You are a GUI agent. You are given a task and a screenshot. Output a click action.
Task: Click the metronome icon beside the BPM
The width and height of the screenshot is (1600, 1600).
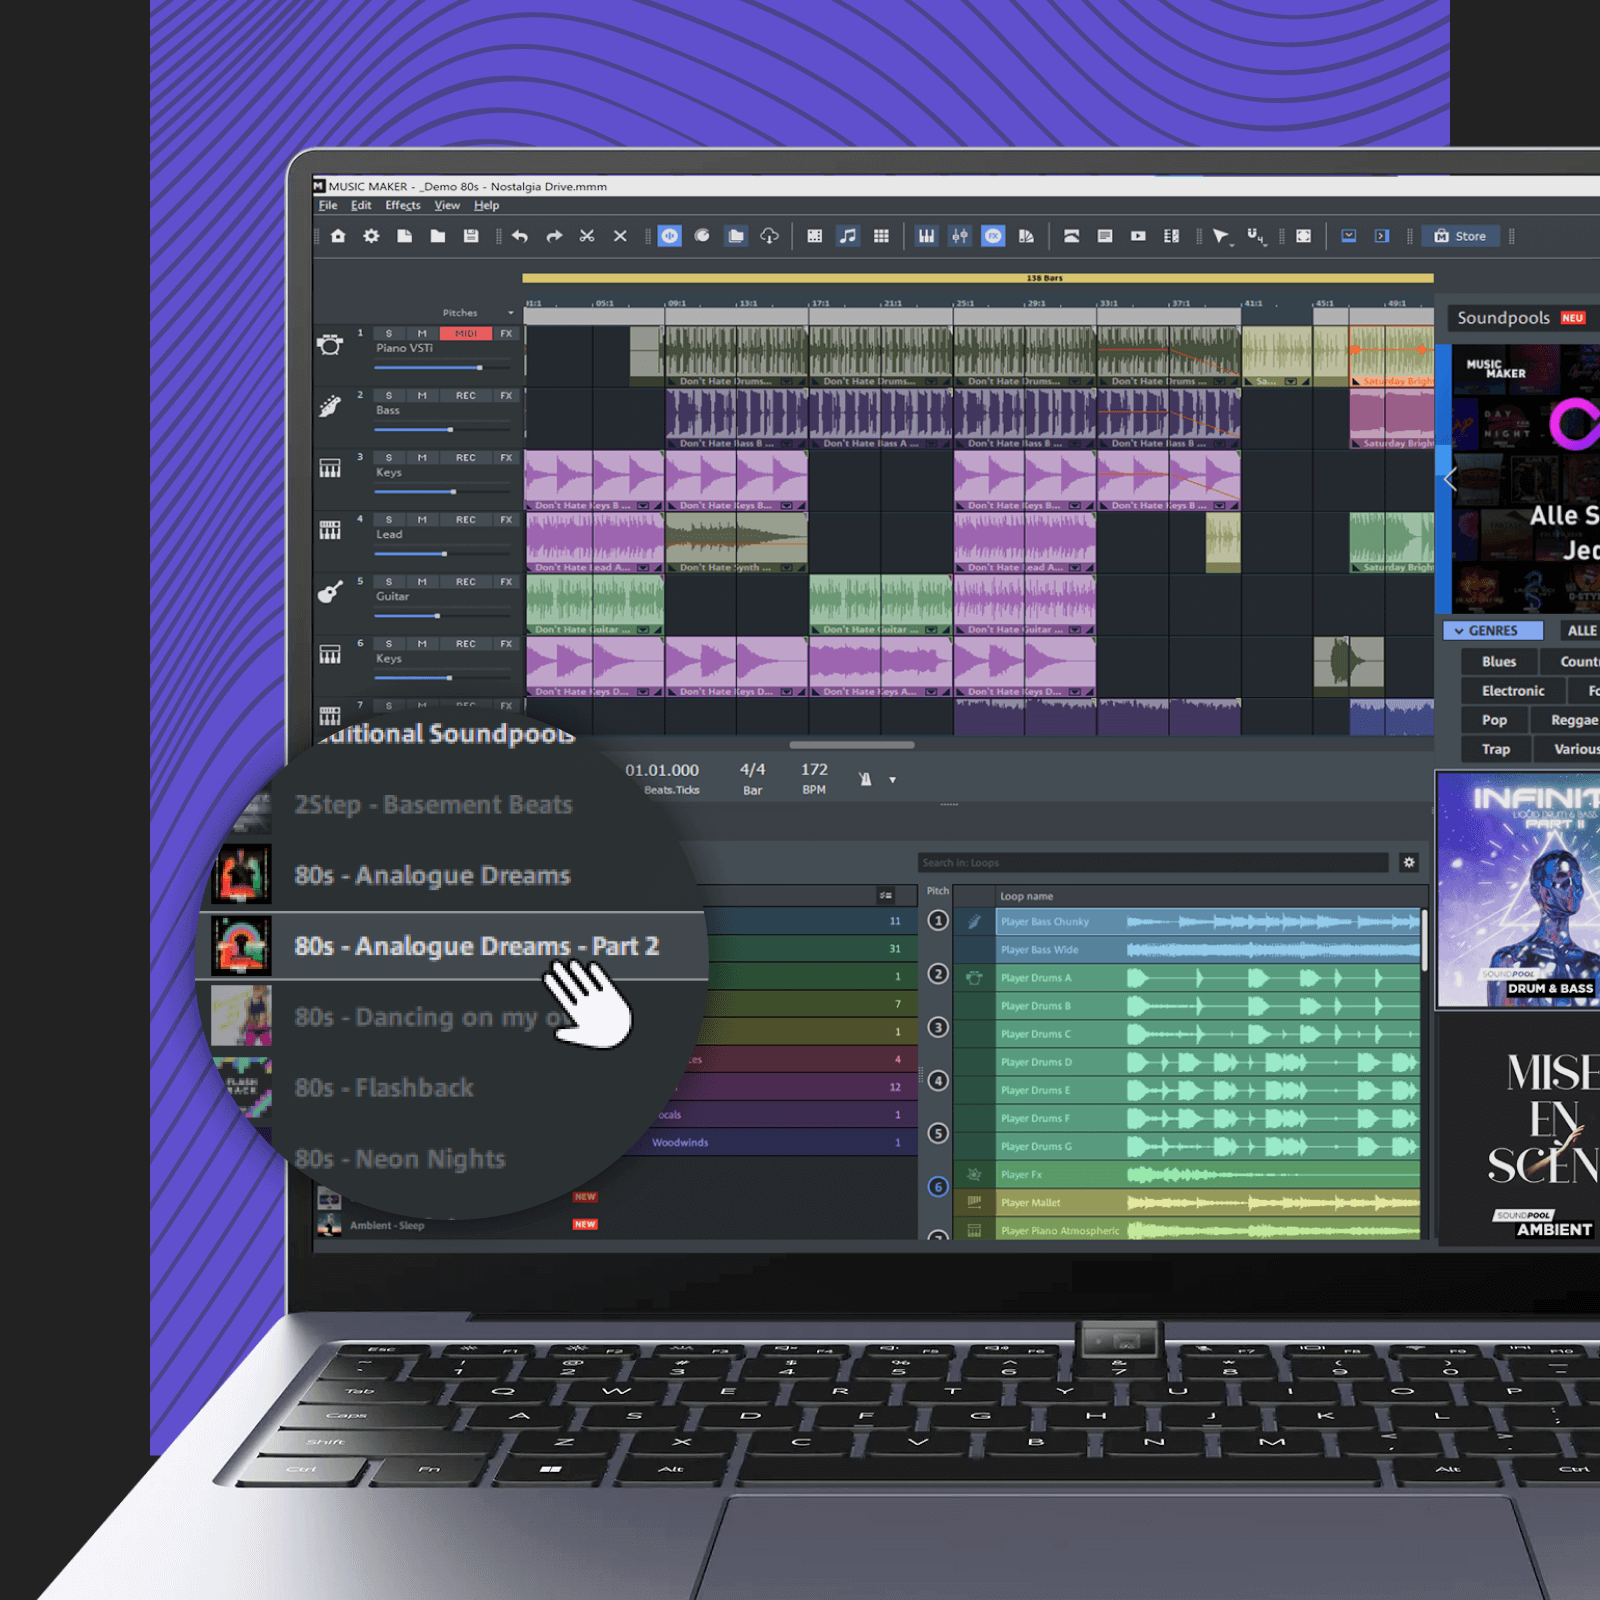pyautogui.click(x=865, y=779)
